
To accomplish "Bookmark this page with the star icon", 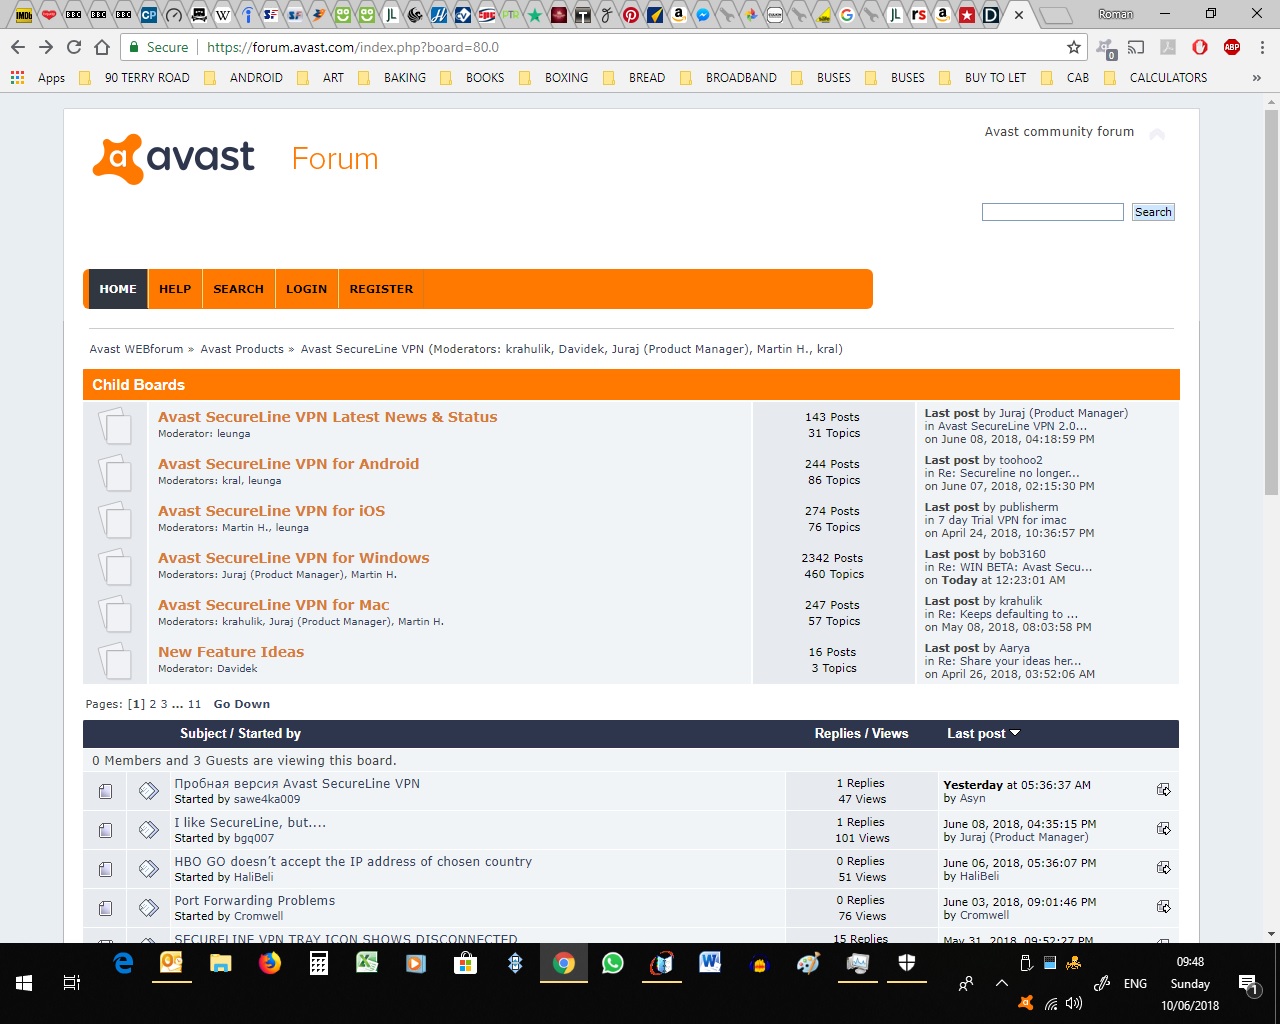I will 1074,47.
